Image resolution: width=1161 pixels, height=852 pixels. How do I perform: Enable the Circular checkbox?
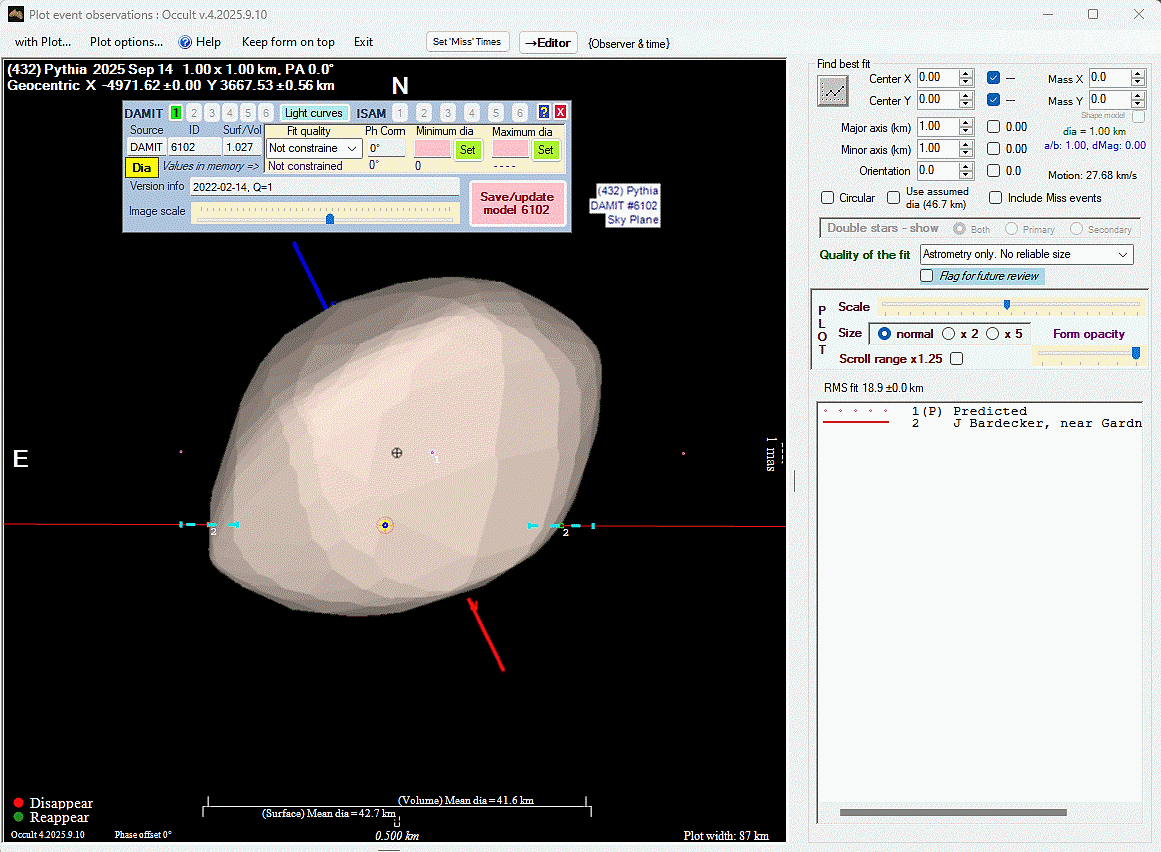[828, 198]
